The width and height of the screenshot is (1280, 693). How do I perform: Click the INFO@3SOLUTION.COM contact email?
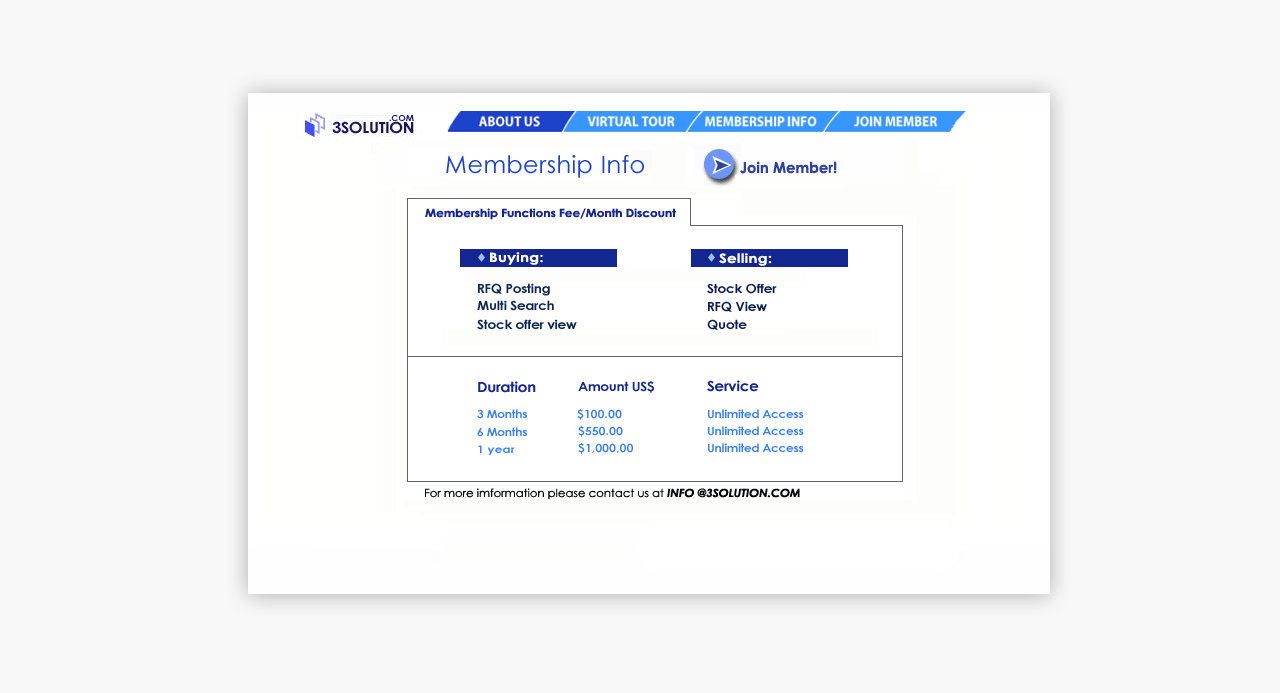(733, 493)
